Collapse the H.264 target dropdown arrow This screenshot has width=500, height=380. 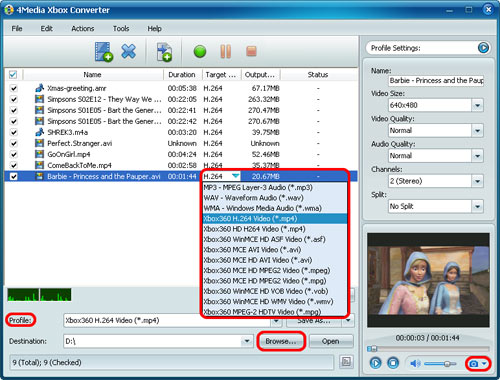coord(235,176)
